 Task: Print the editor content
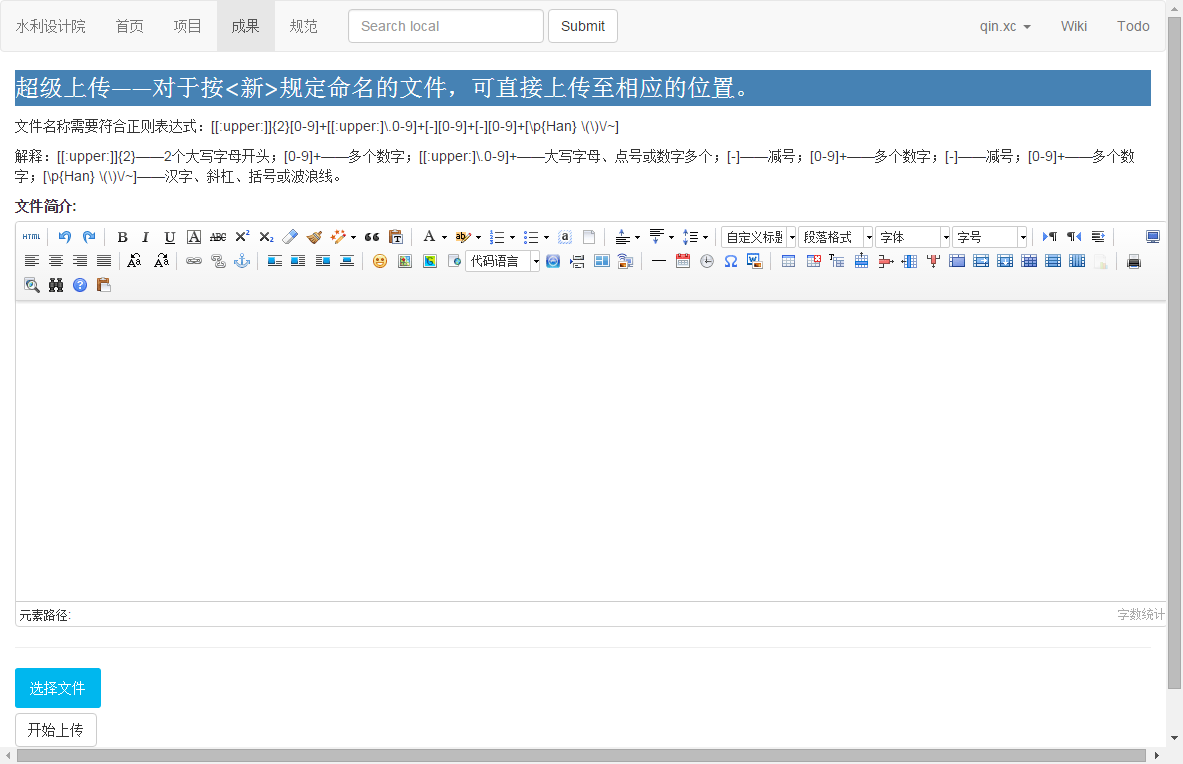1134,261
